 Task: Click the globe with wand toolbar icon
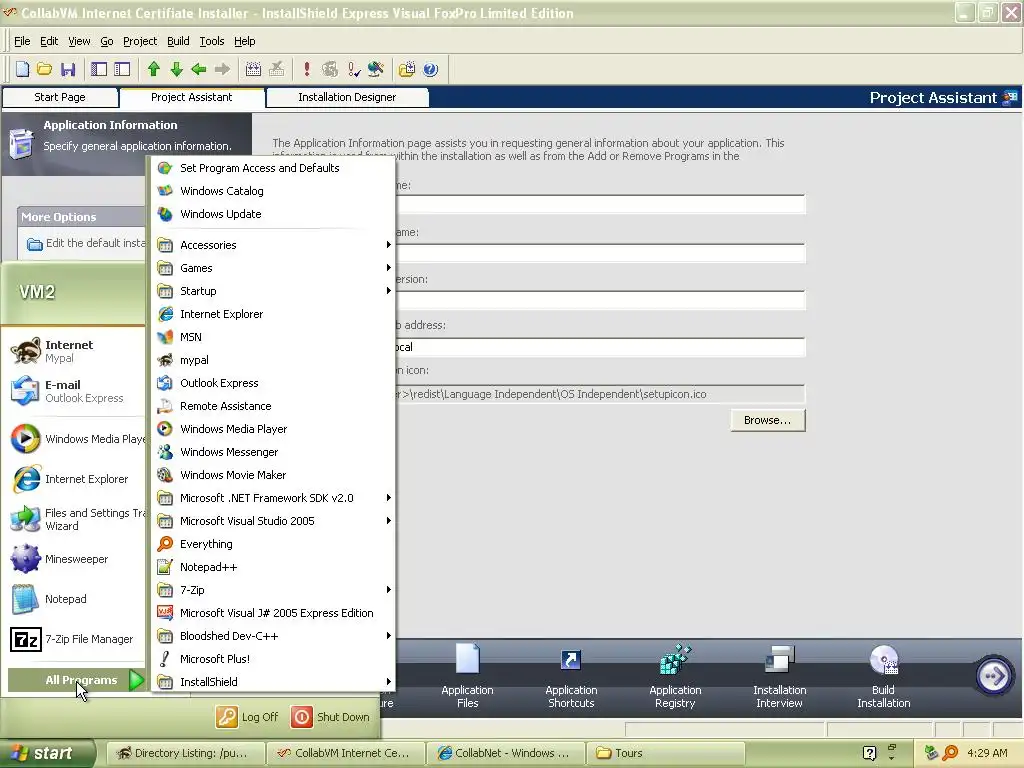click(x=376, y=69)
